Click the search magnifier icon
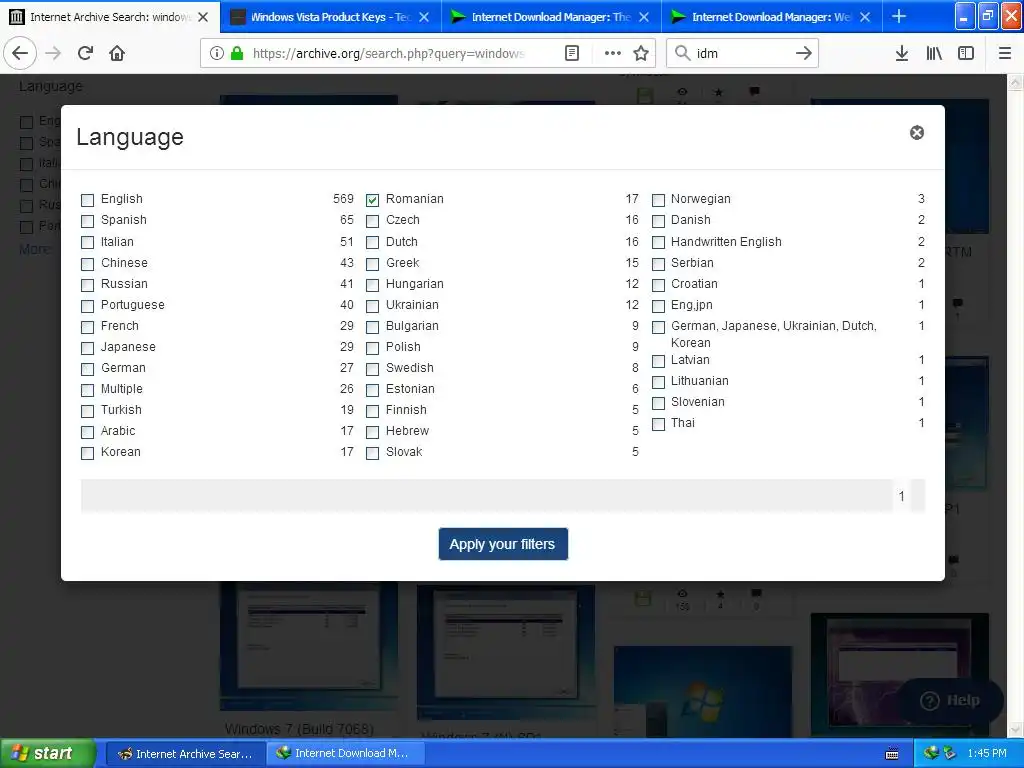This screenshot has height=768, width=1024. pyautogui.click(x=682, y=53)
